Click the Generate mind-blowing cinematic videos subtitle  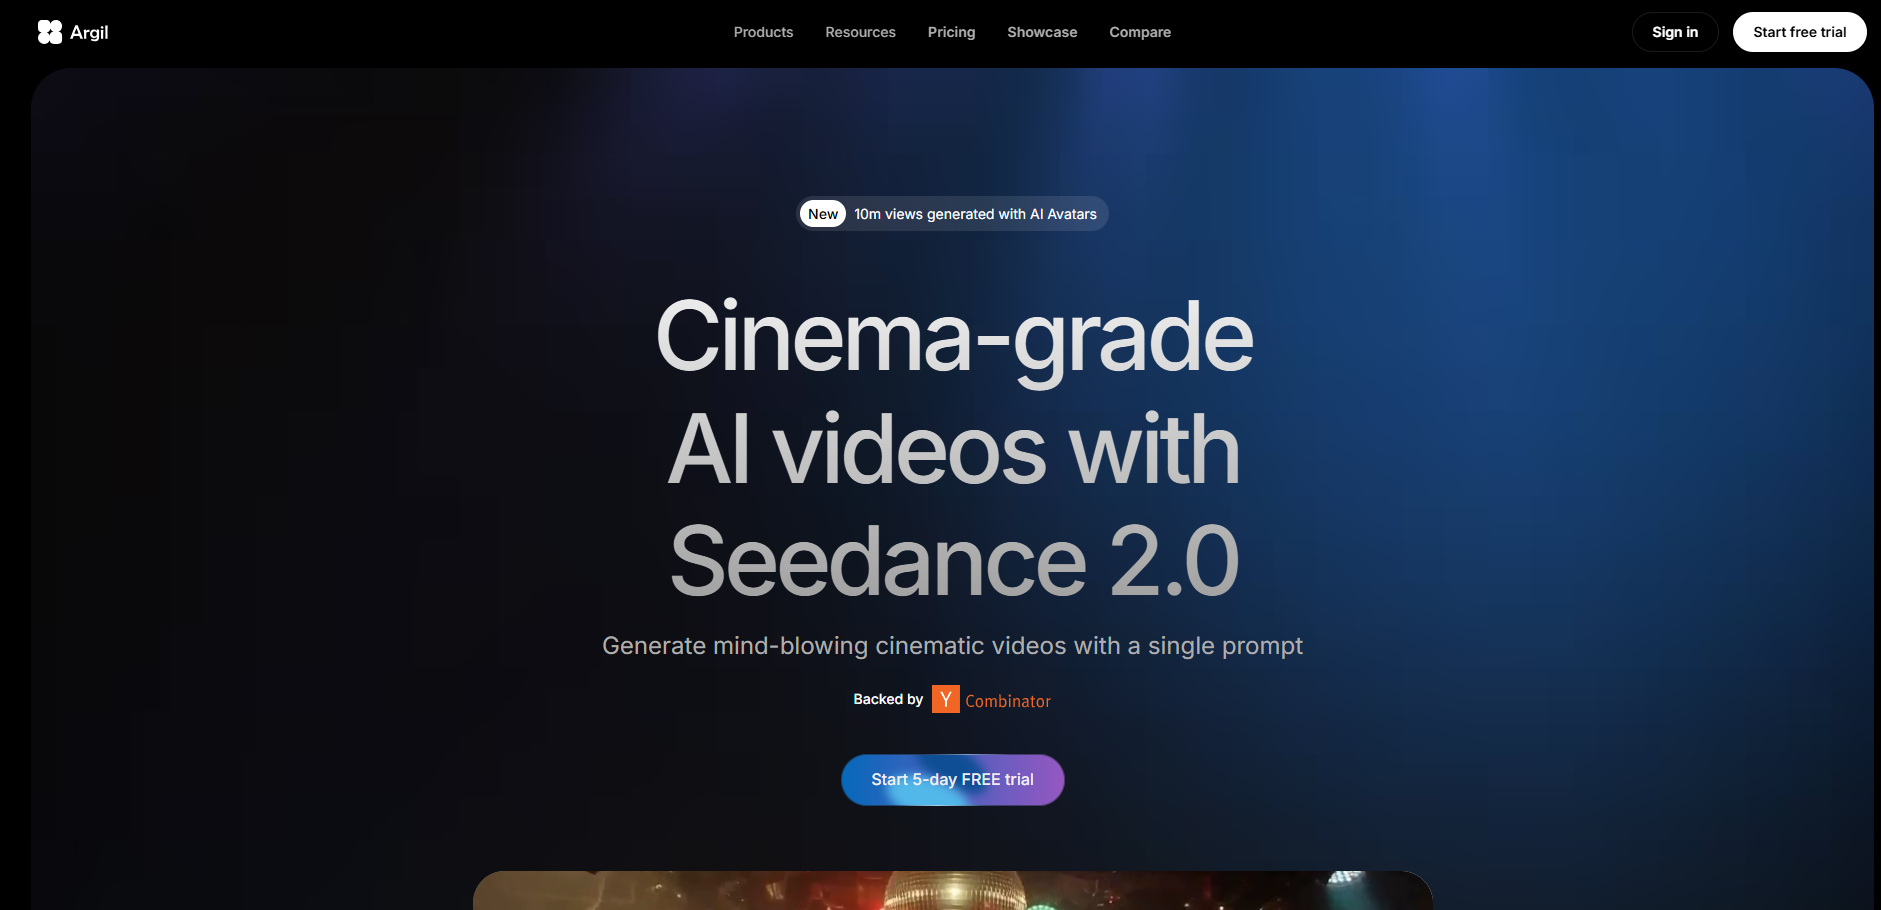click(952, 646)
